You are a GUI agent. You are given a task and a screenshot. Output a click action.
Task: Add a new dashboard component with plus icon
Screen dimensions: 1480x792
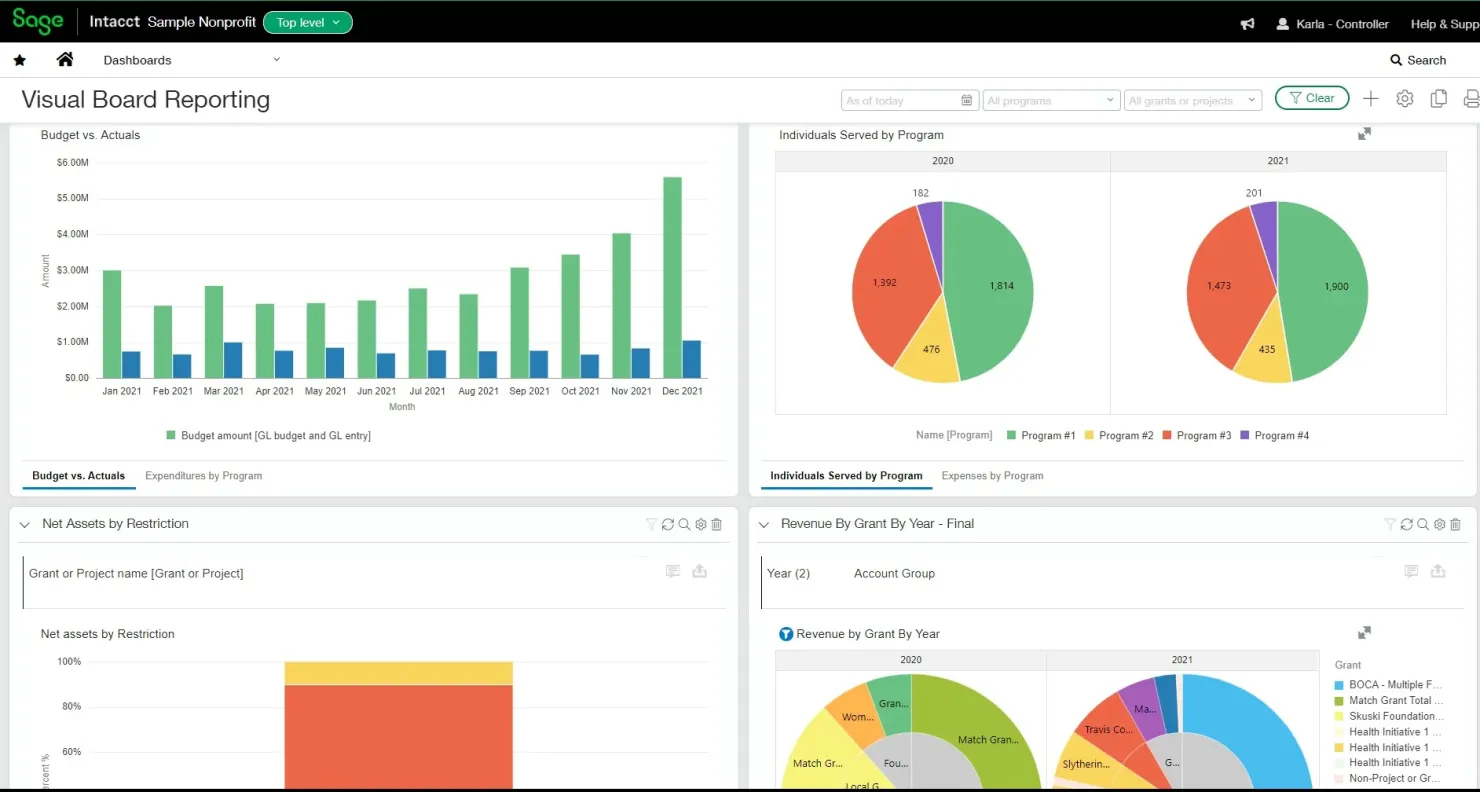(1371, 99)
